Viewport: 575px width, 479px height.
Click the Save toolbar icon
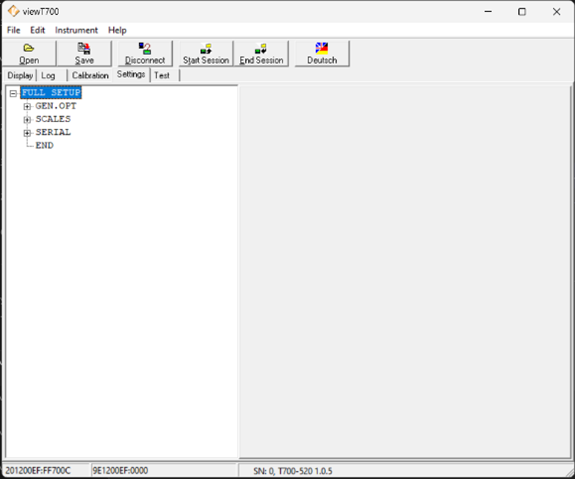click(84, 48)
